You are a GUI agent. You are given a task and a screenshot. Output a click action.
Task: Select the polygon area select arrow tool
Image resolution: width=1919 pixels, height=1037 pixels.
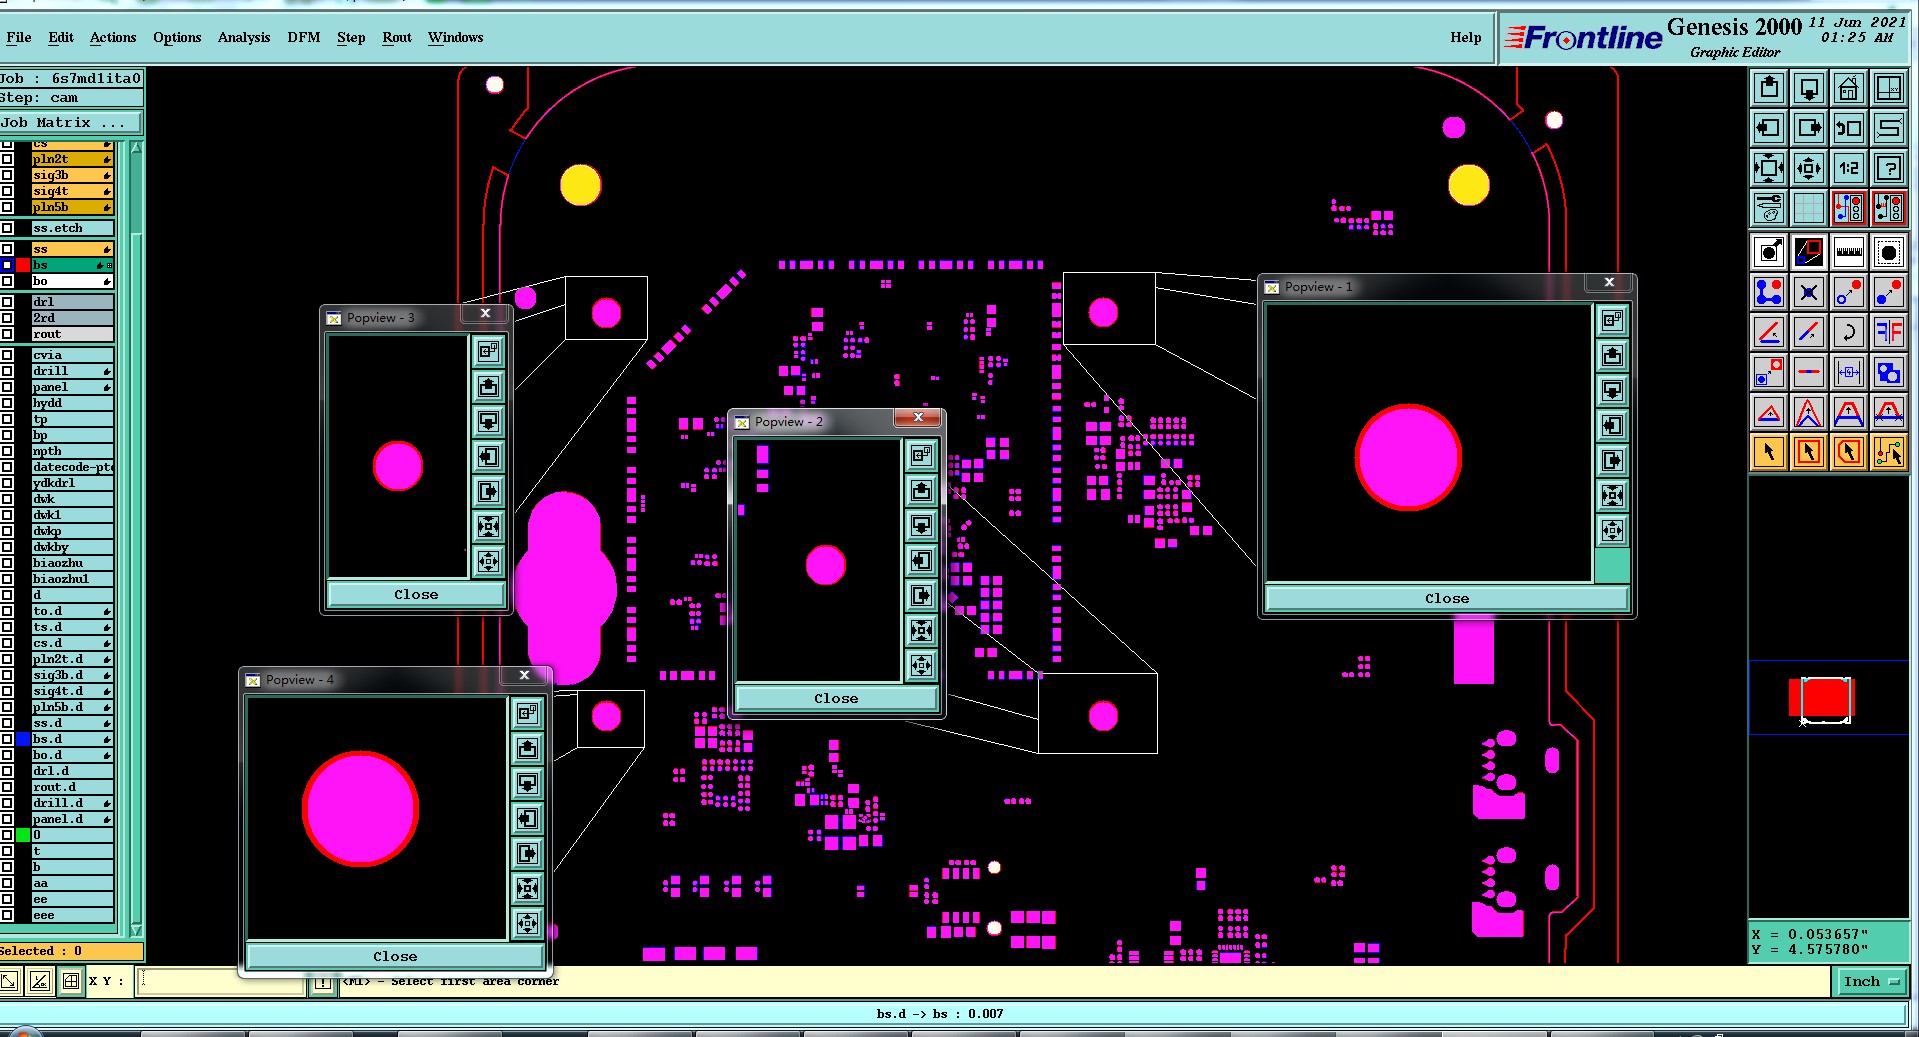tap(1849, 452)
